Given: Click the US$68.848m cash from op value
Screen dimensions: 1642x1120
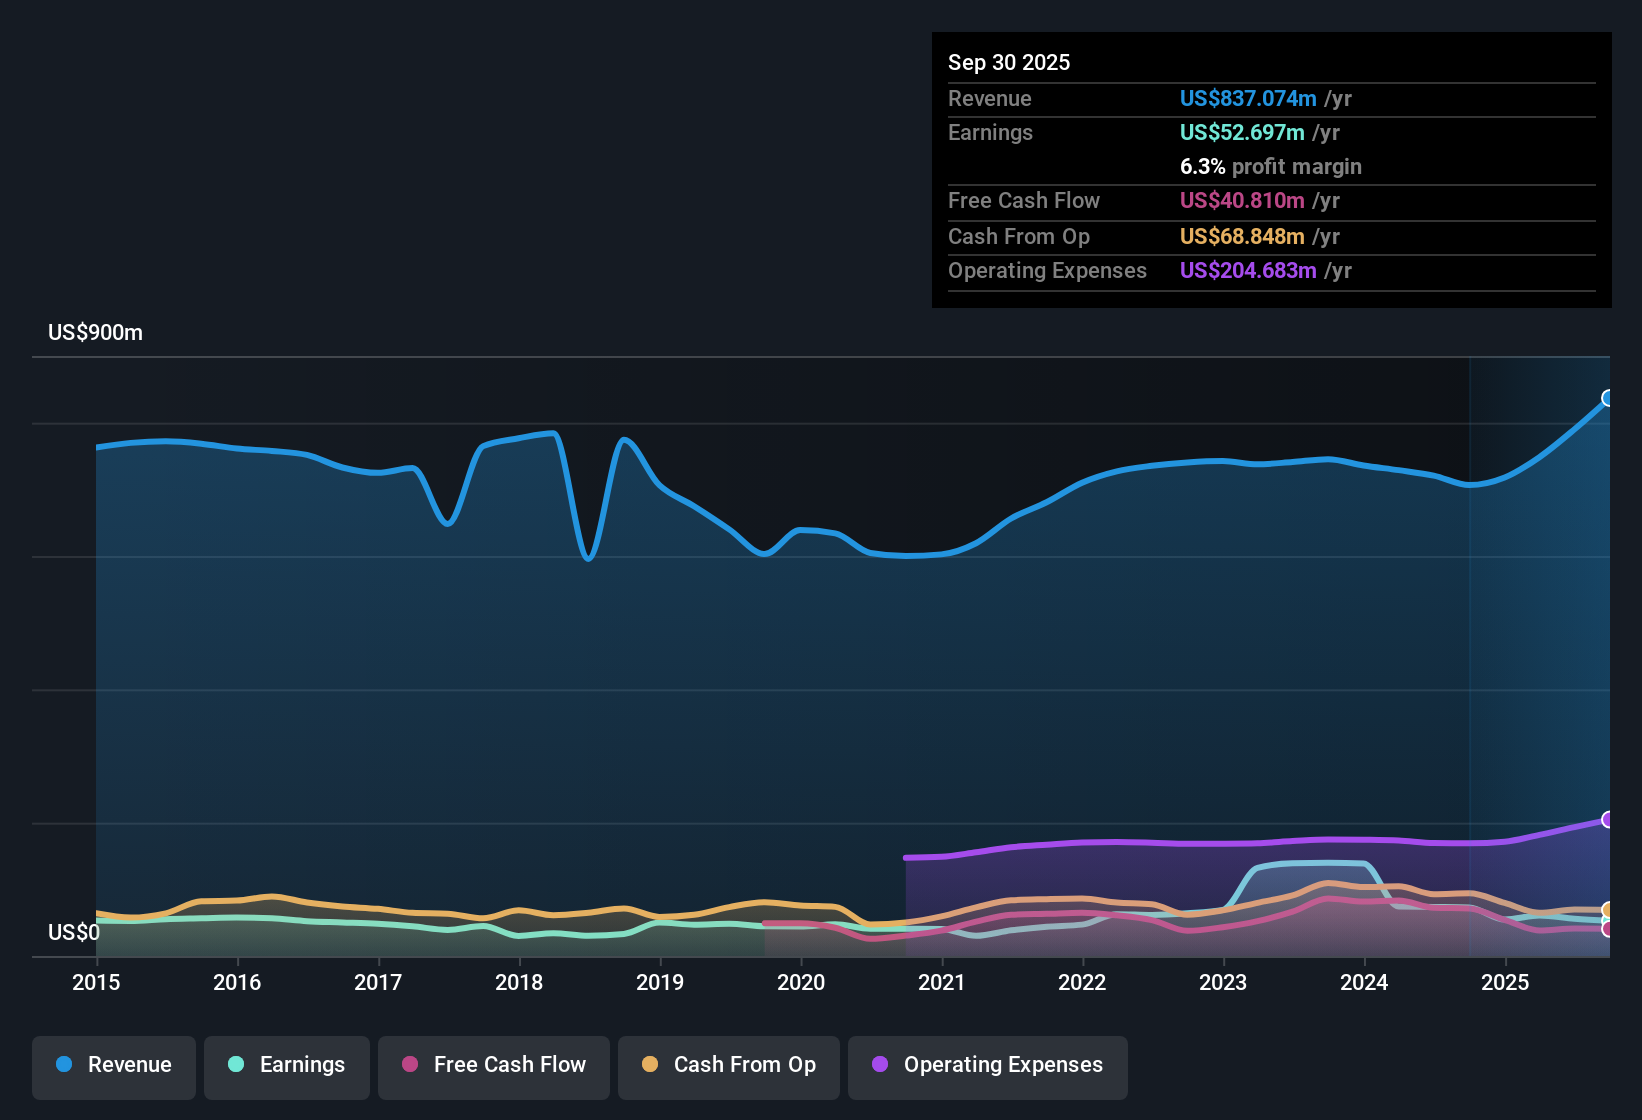Looking at the screenshot, I should [1242, 236].
